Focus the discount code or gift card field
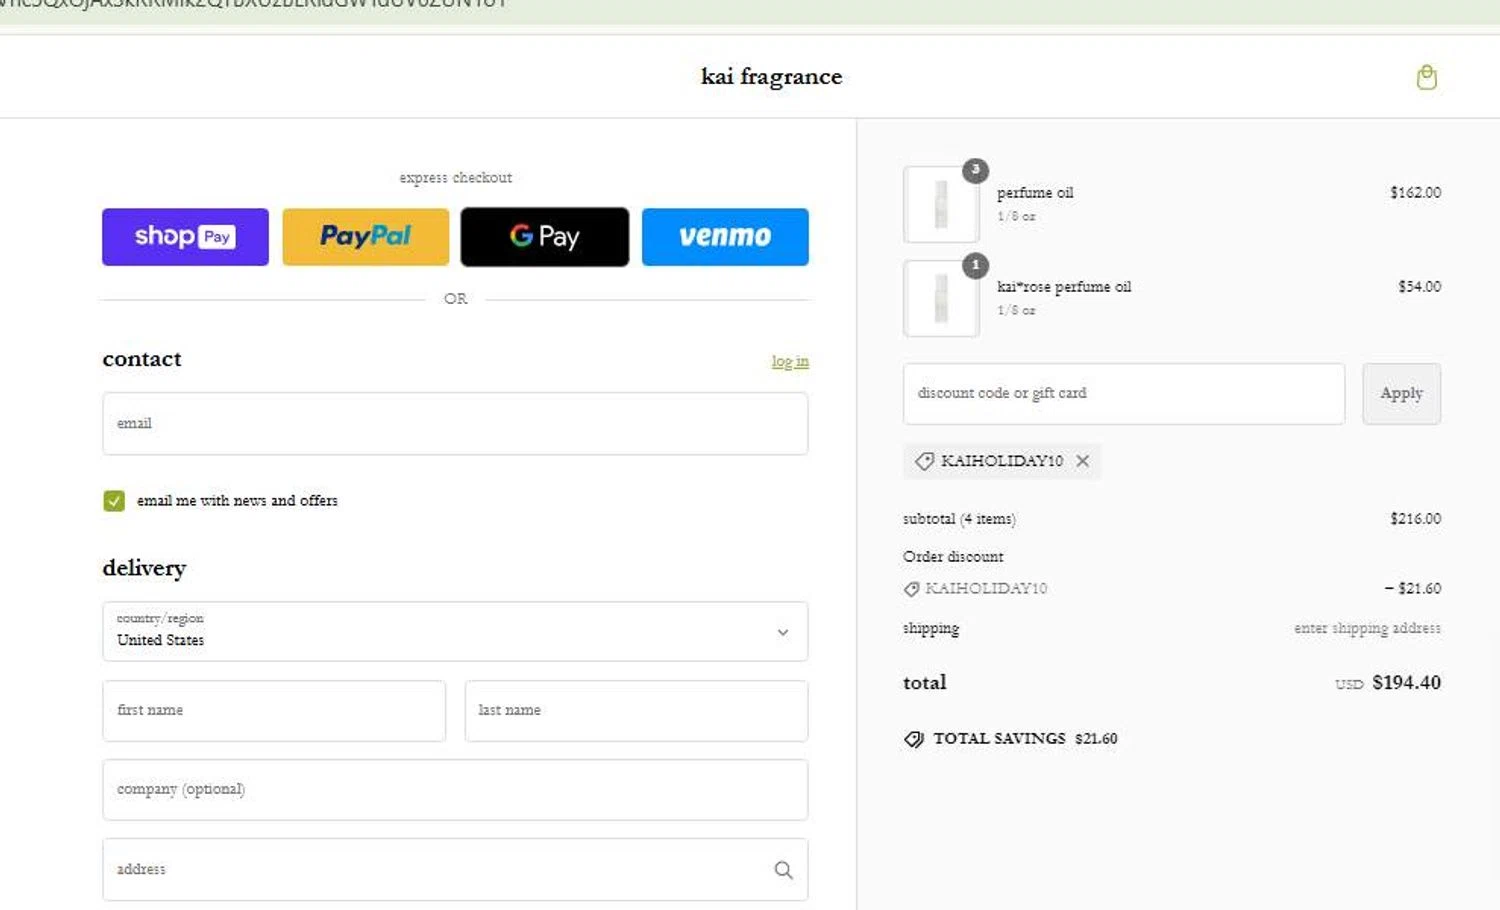The width and height of the screenshot is (1500, 910). pyautogui.click(x=1124, y=394)
